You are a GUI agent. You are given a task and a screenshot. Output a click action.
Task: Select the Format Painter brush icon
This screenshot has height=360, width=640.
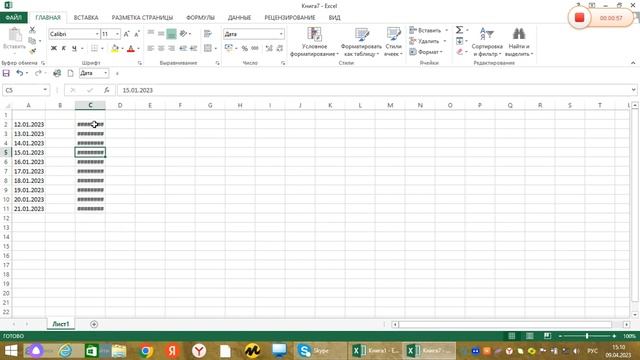pyautogui.click(x=32, y=51)
